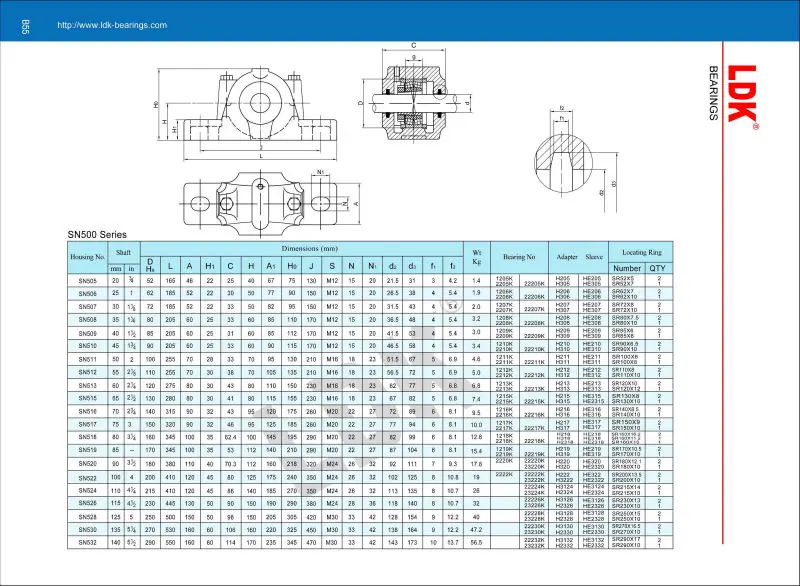Select housing number SN520
This screenshot has height=586, width=800.
pos(87,464)
